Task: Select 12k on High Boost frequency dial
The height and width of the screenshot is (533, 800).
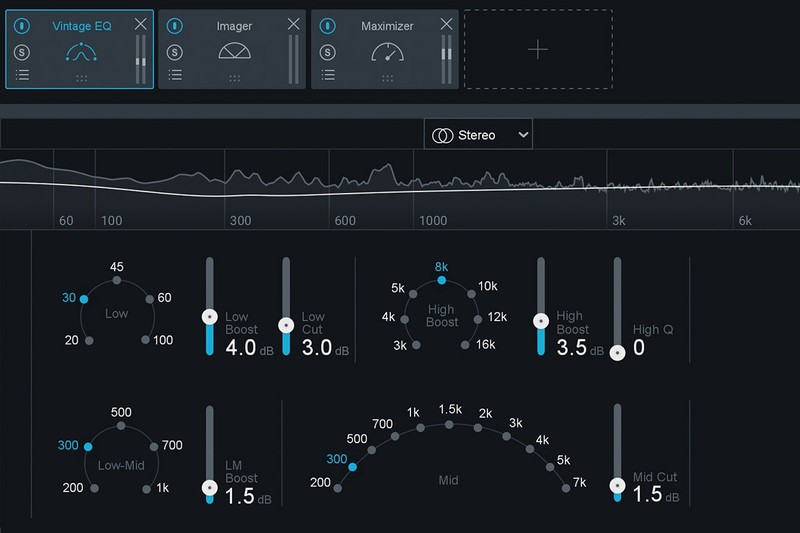Action: click(x=479, y=318)
